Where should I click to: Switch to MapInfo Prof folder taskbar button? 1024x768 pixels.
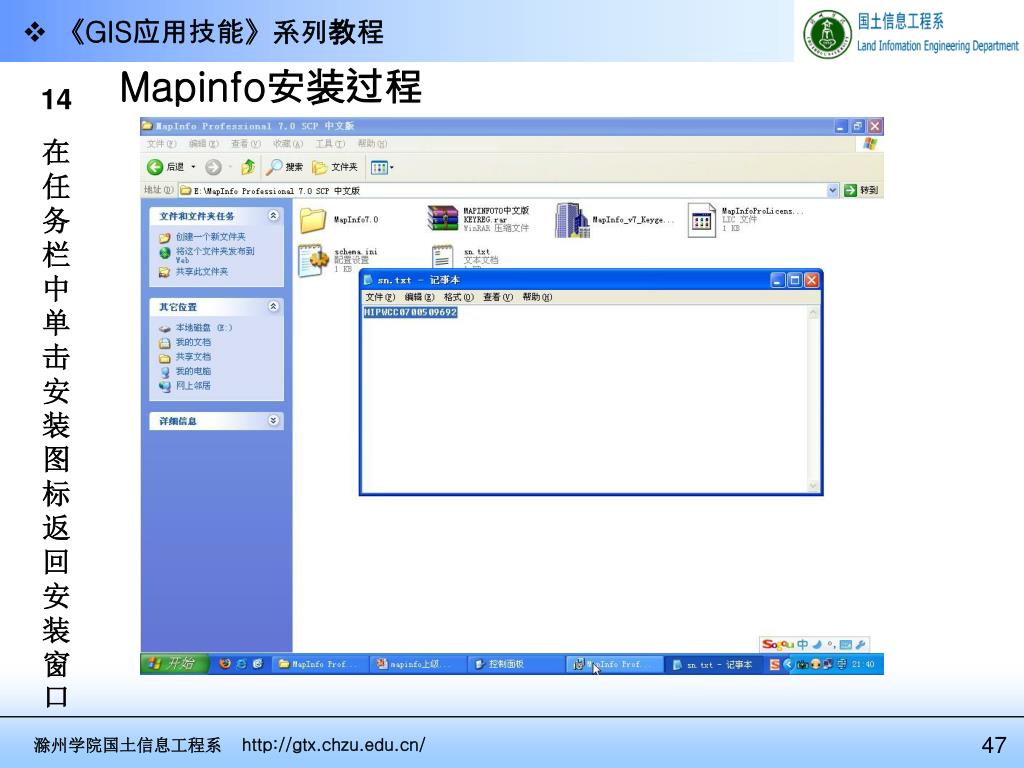(319, 664)
